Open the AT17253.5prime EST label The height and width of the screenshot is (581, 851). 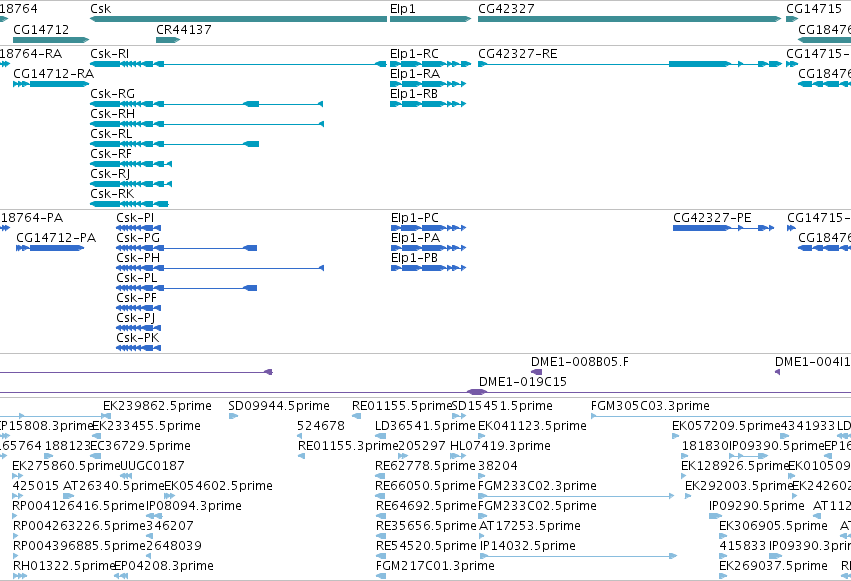pyautogui.click(x=530, y=526)
